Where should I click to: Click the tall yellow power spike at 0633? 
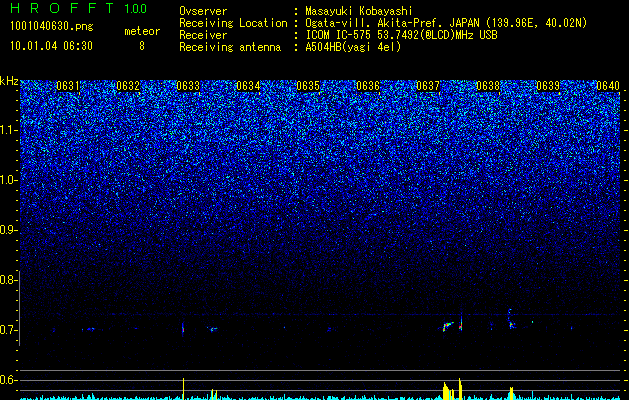click(183, 389)
